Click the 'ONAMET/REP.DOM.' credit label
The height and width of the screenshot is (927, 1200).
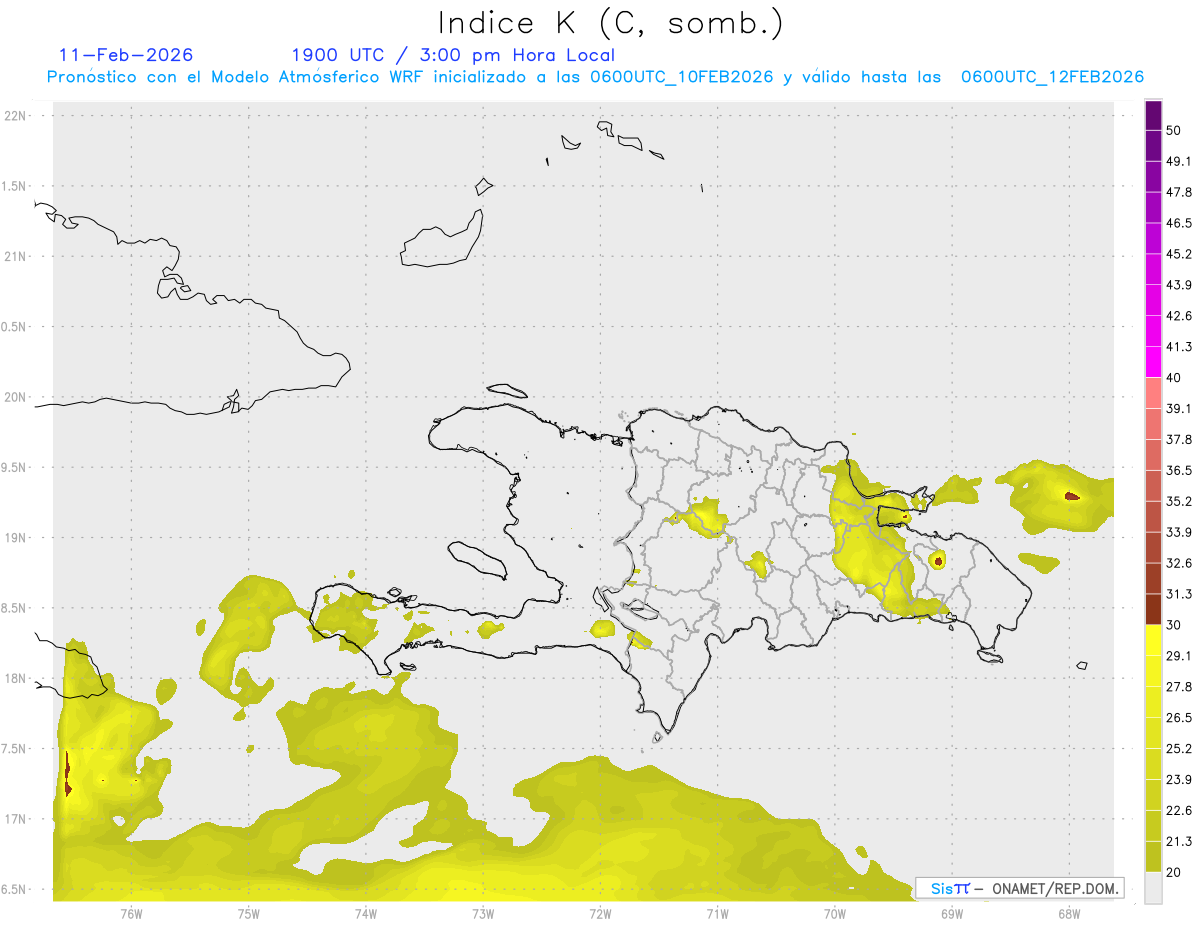click(1054, 888)
